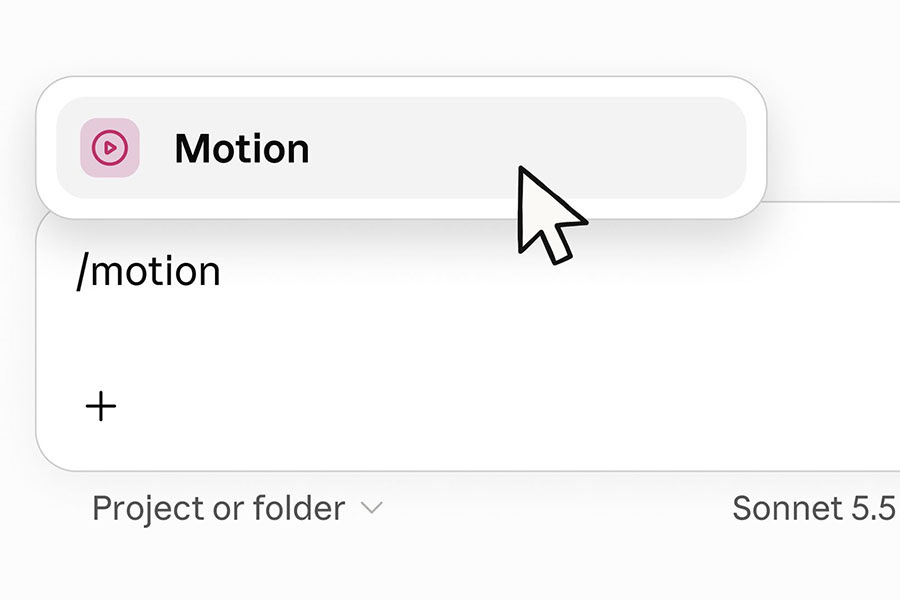Open the add menu via plus sign
This screenshot has width=900, height=600.
click(x=101, y=406)
